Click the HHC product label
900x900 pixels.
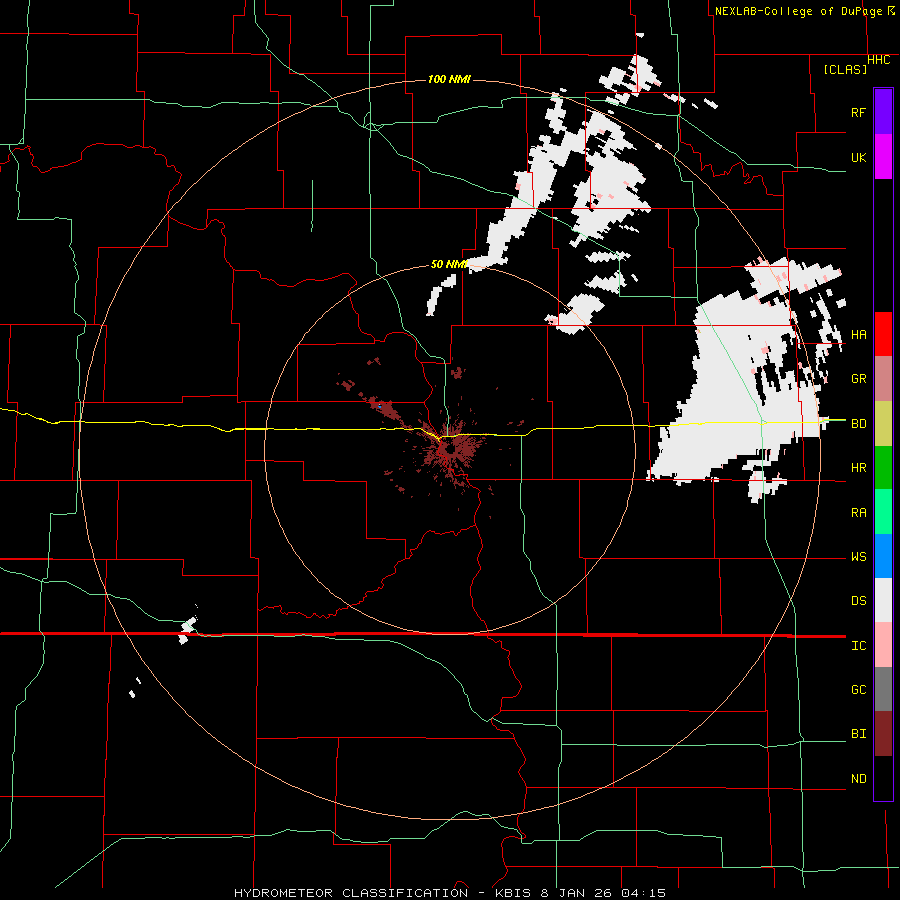[878, 60]
